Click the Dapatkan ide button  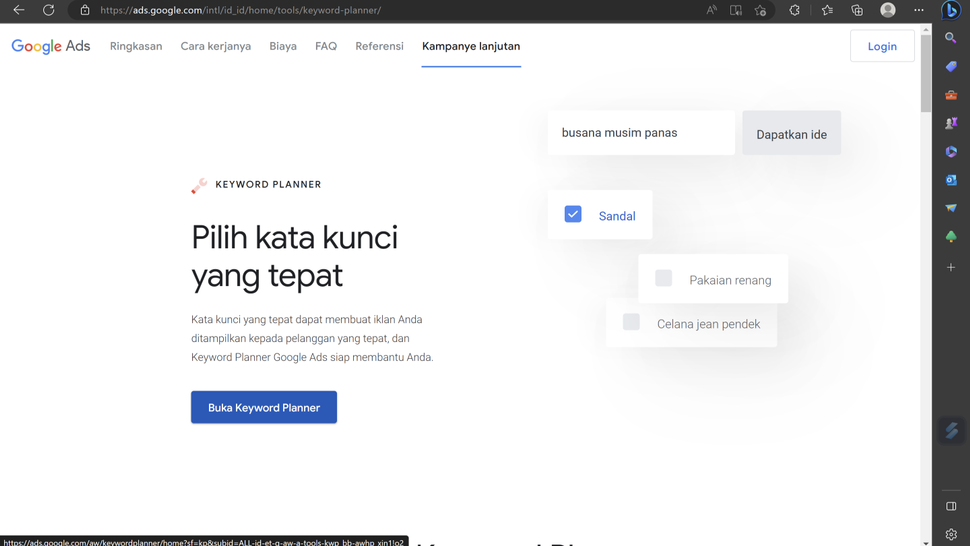791,134
